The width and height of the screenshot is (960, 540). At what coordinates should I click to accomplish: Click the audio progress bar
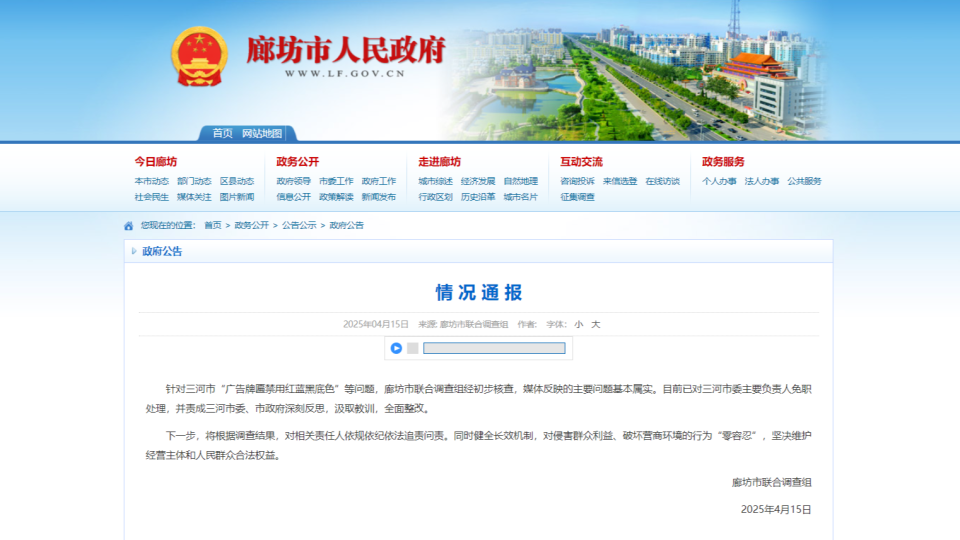coord(494,348)
